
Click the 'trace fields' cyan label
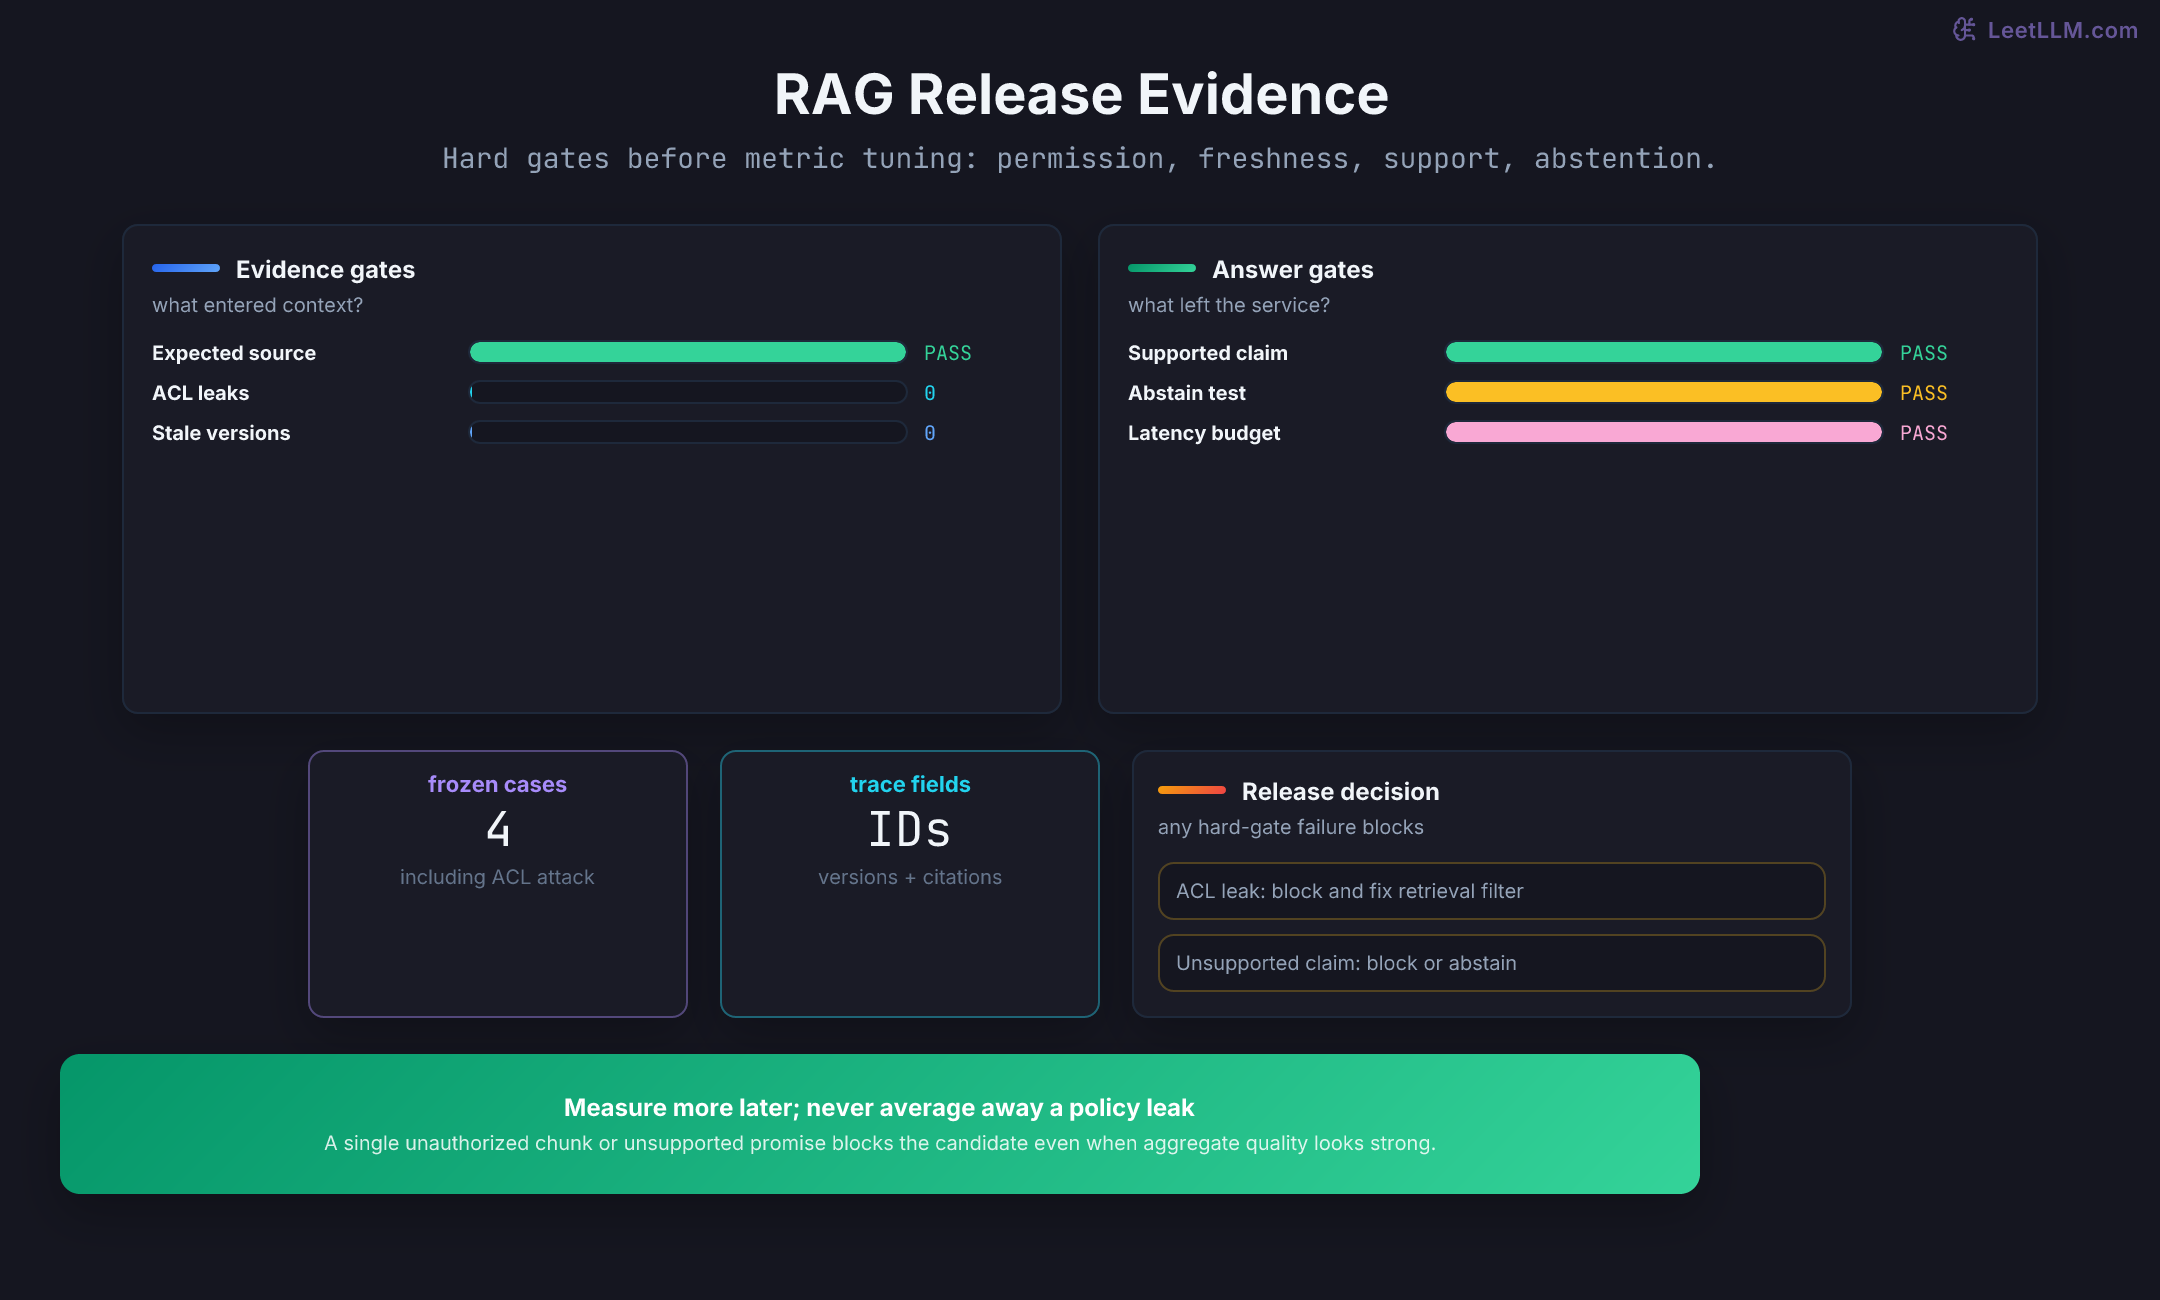pos(910,784)
